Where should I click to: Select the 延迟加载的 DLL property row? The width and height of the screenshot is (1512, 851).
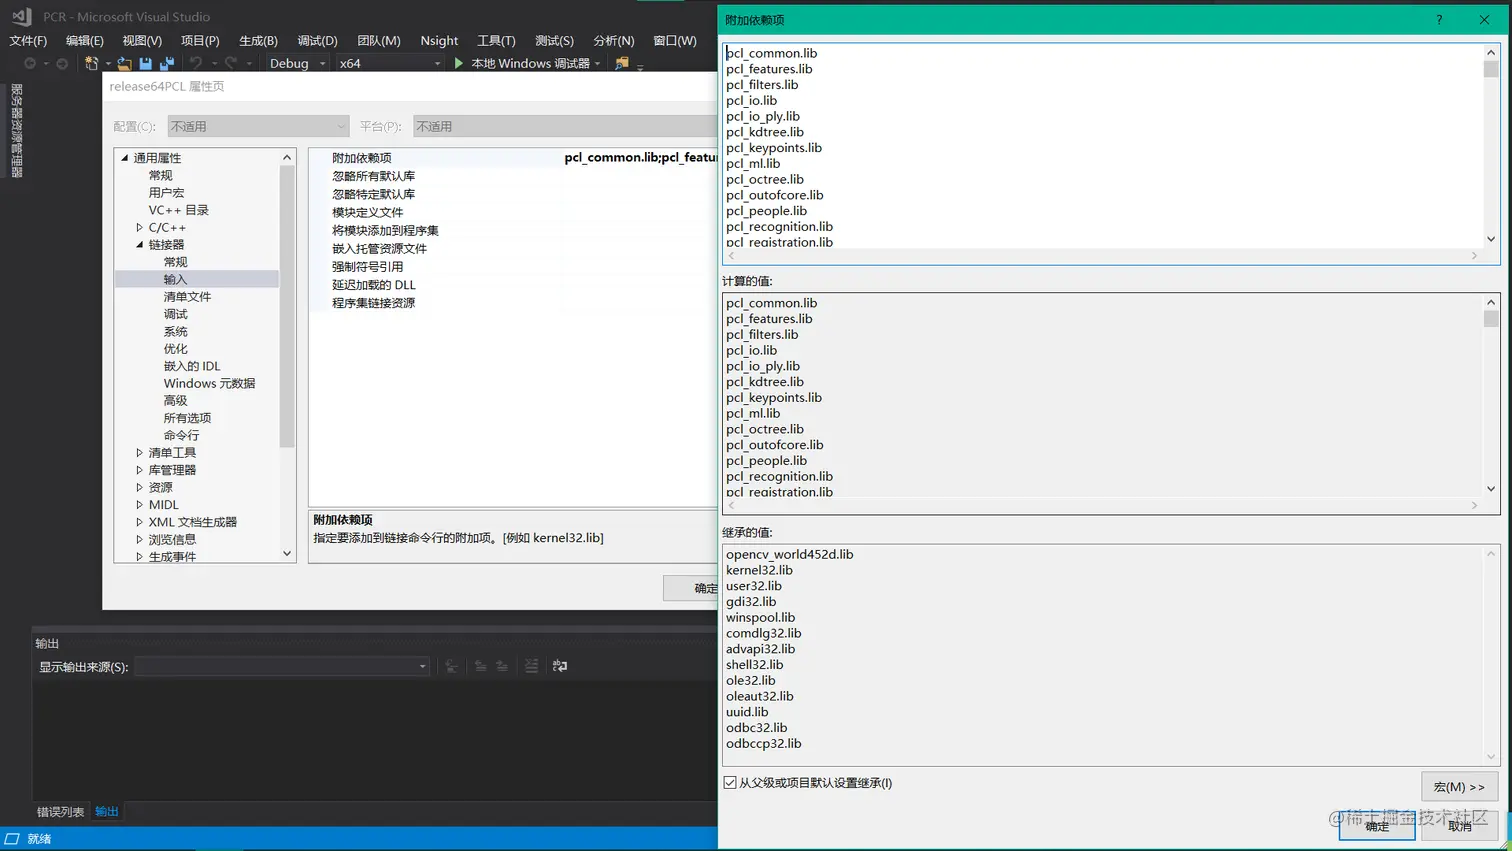[x=514, y=285]
